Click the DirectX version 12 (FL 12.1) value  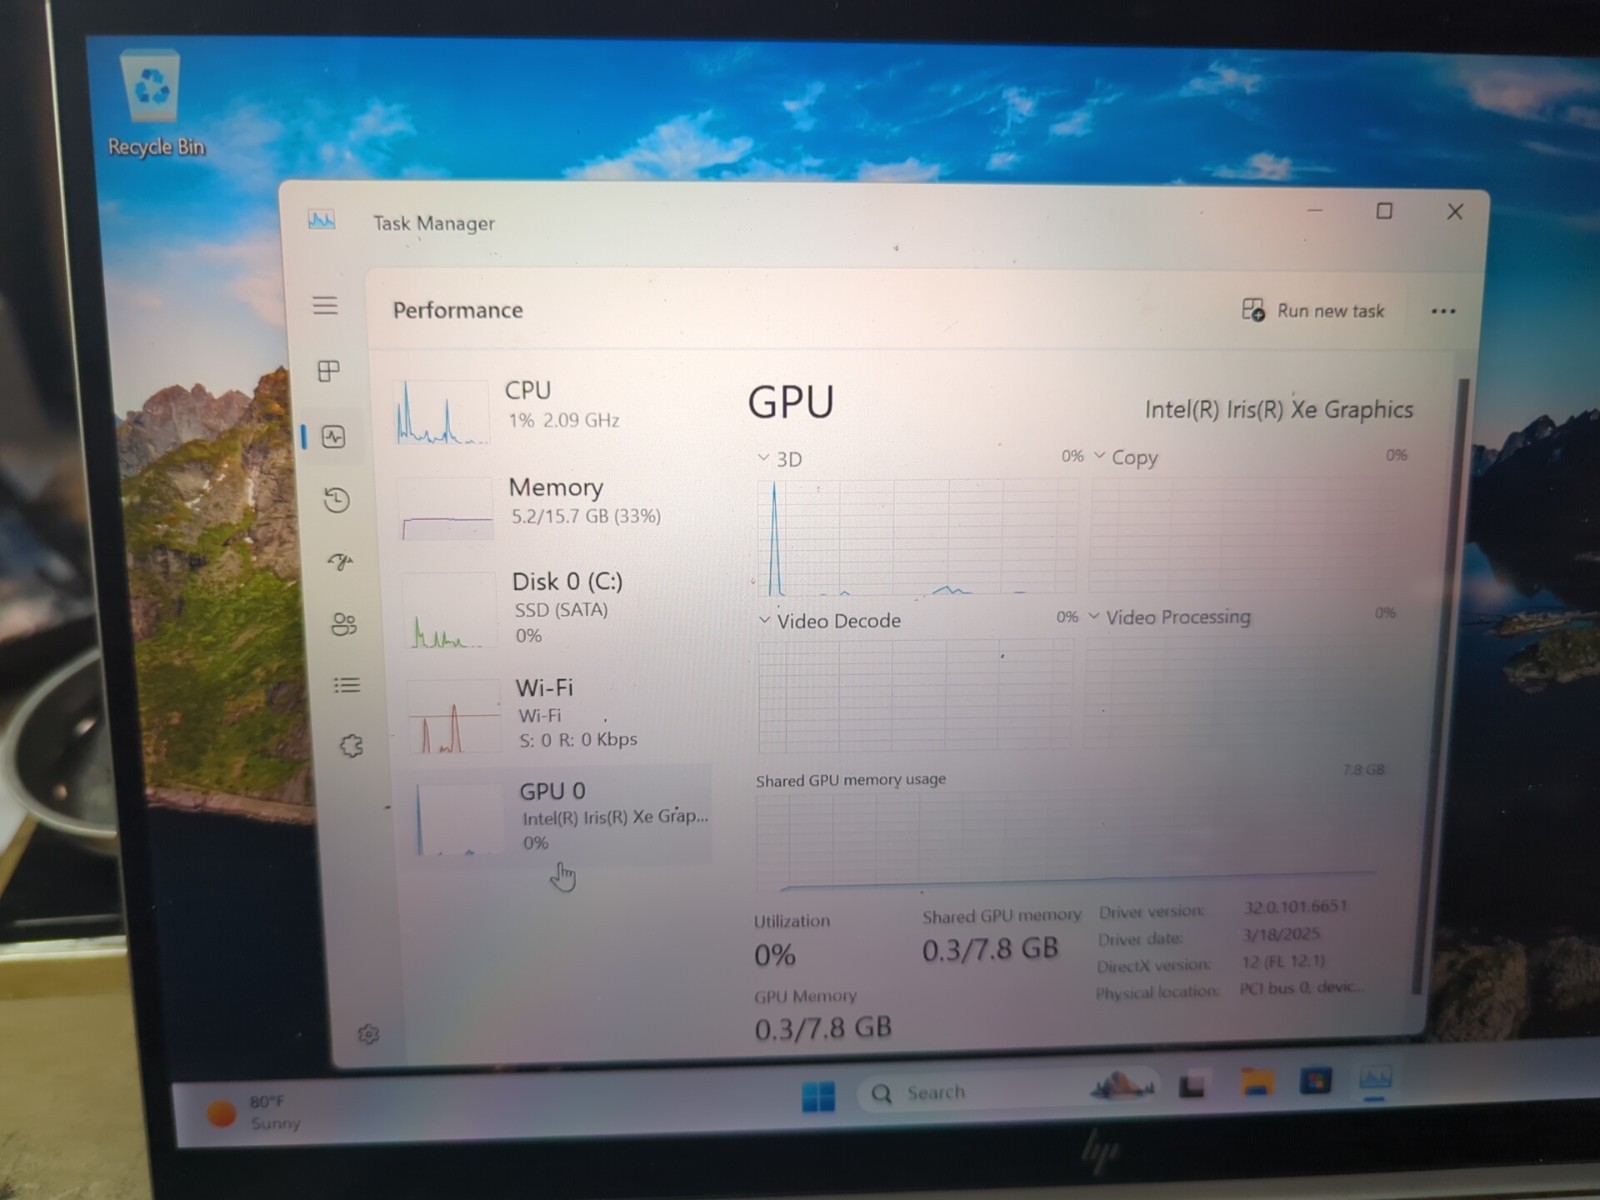coord(1283,961)
